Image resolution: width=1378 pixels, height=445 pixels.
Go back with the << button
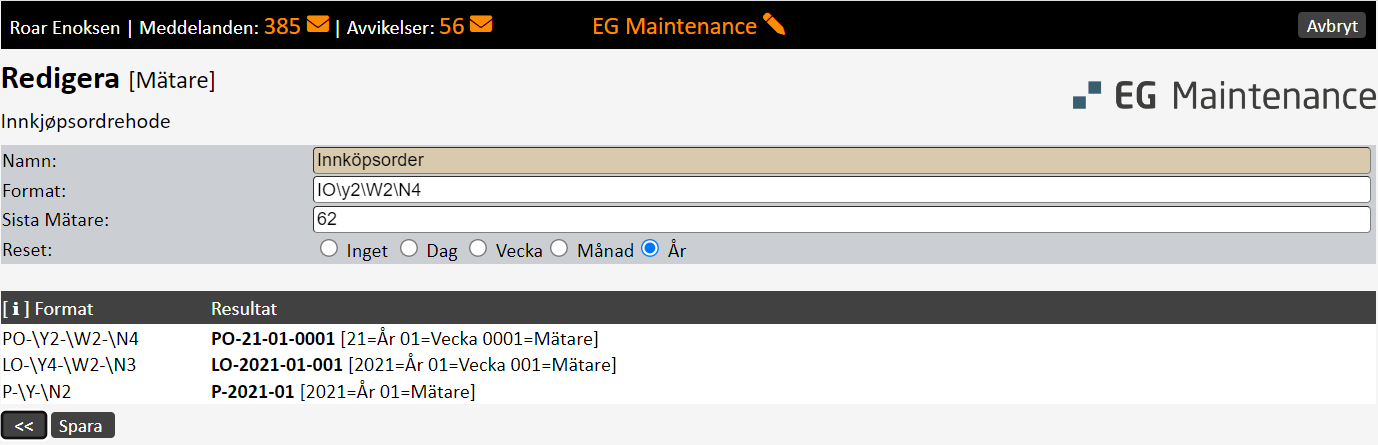25,425
